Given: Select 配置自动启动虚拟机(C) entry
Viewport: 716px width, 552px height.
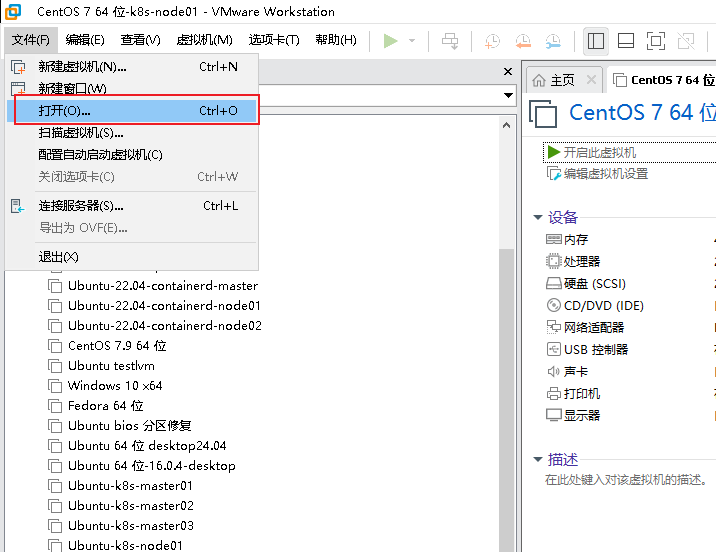Looking at the screenshot, I should pyautogui.click(x=132, y=155).
